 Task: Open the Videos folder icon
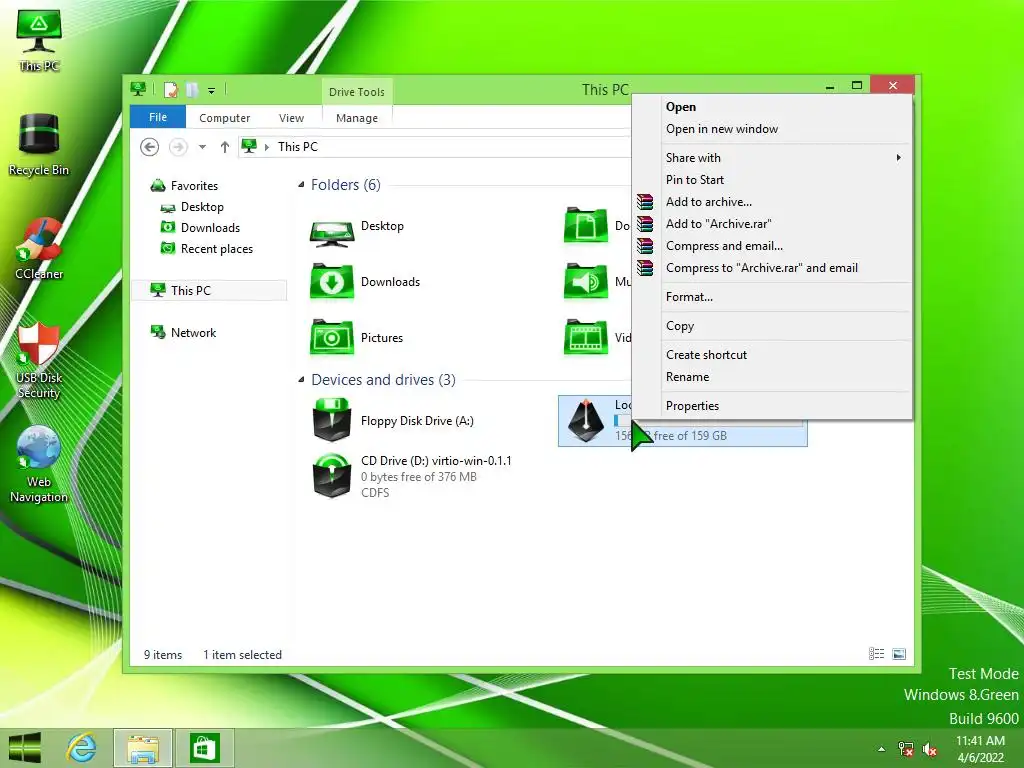point(586,337)
